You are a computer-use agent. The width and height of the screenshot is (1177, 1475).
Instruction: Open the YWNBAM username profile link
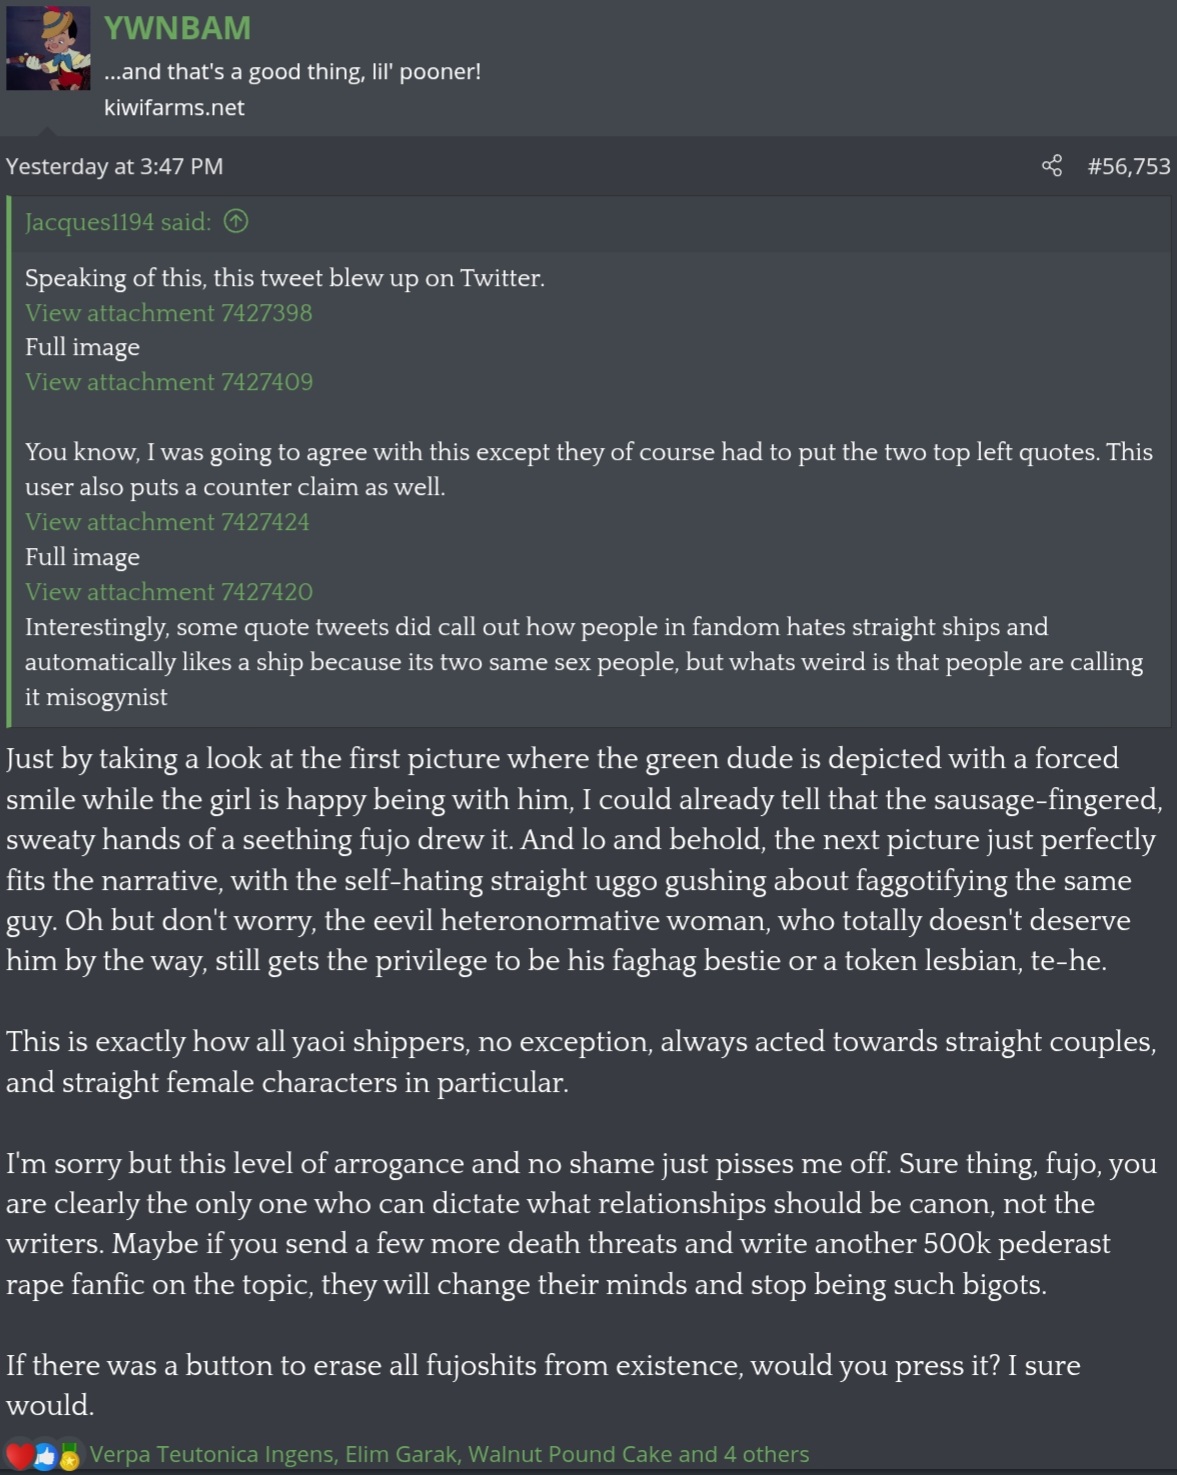pos(177,28)
